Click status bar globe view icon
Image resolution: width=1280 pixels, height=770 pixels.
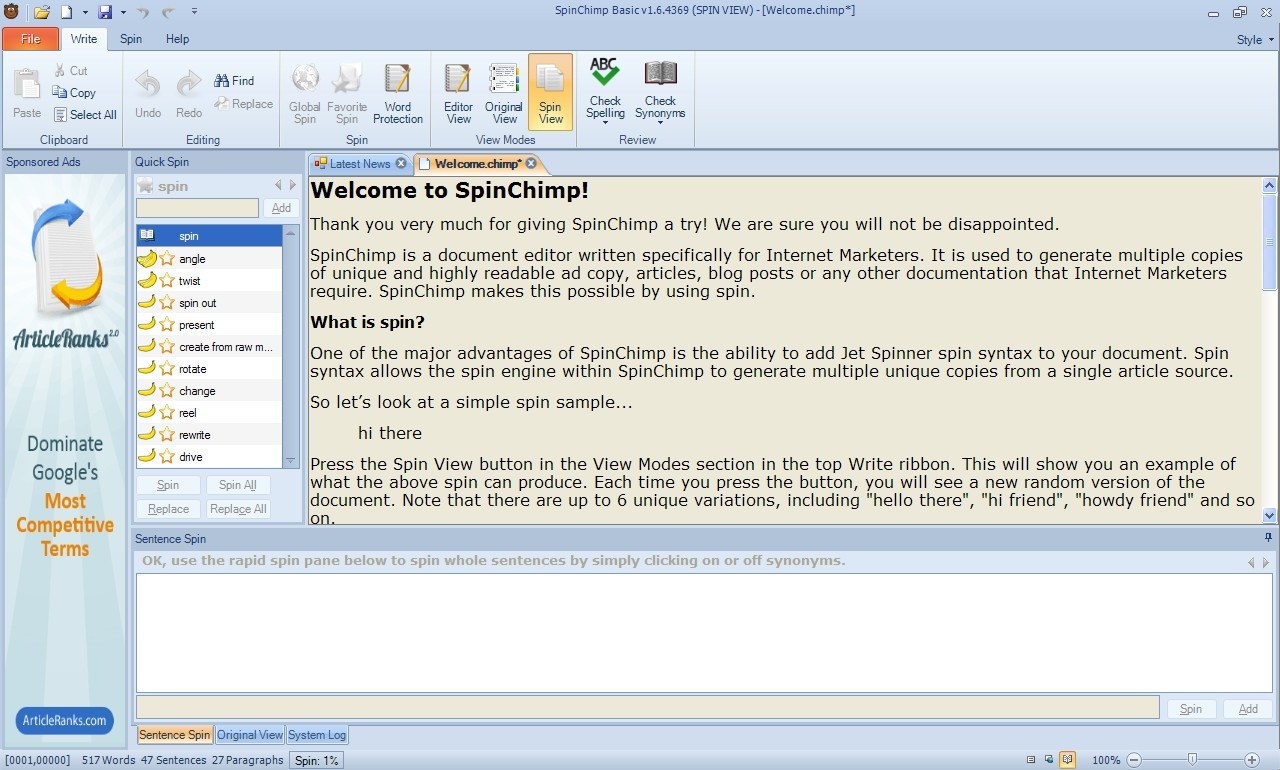pos(1049,761)
